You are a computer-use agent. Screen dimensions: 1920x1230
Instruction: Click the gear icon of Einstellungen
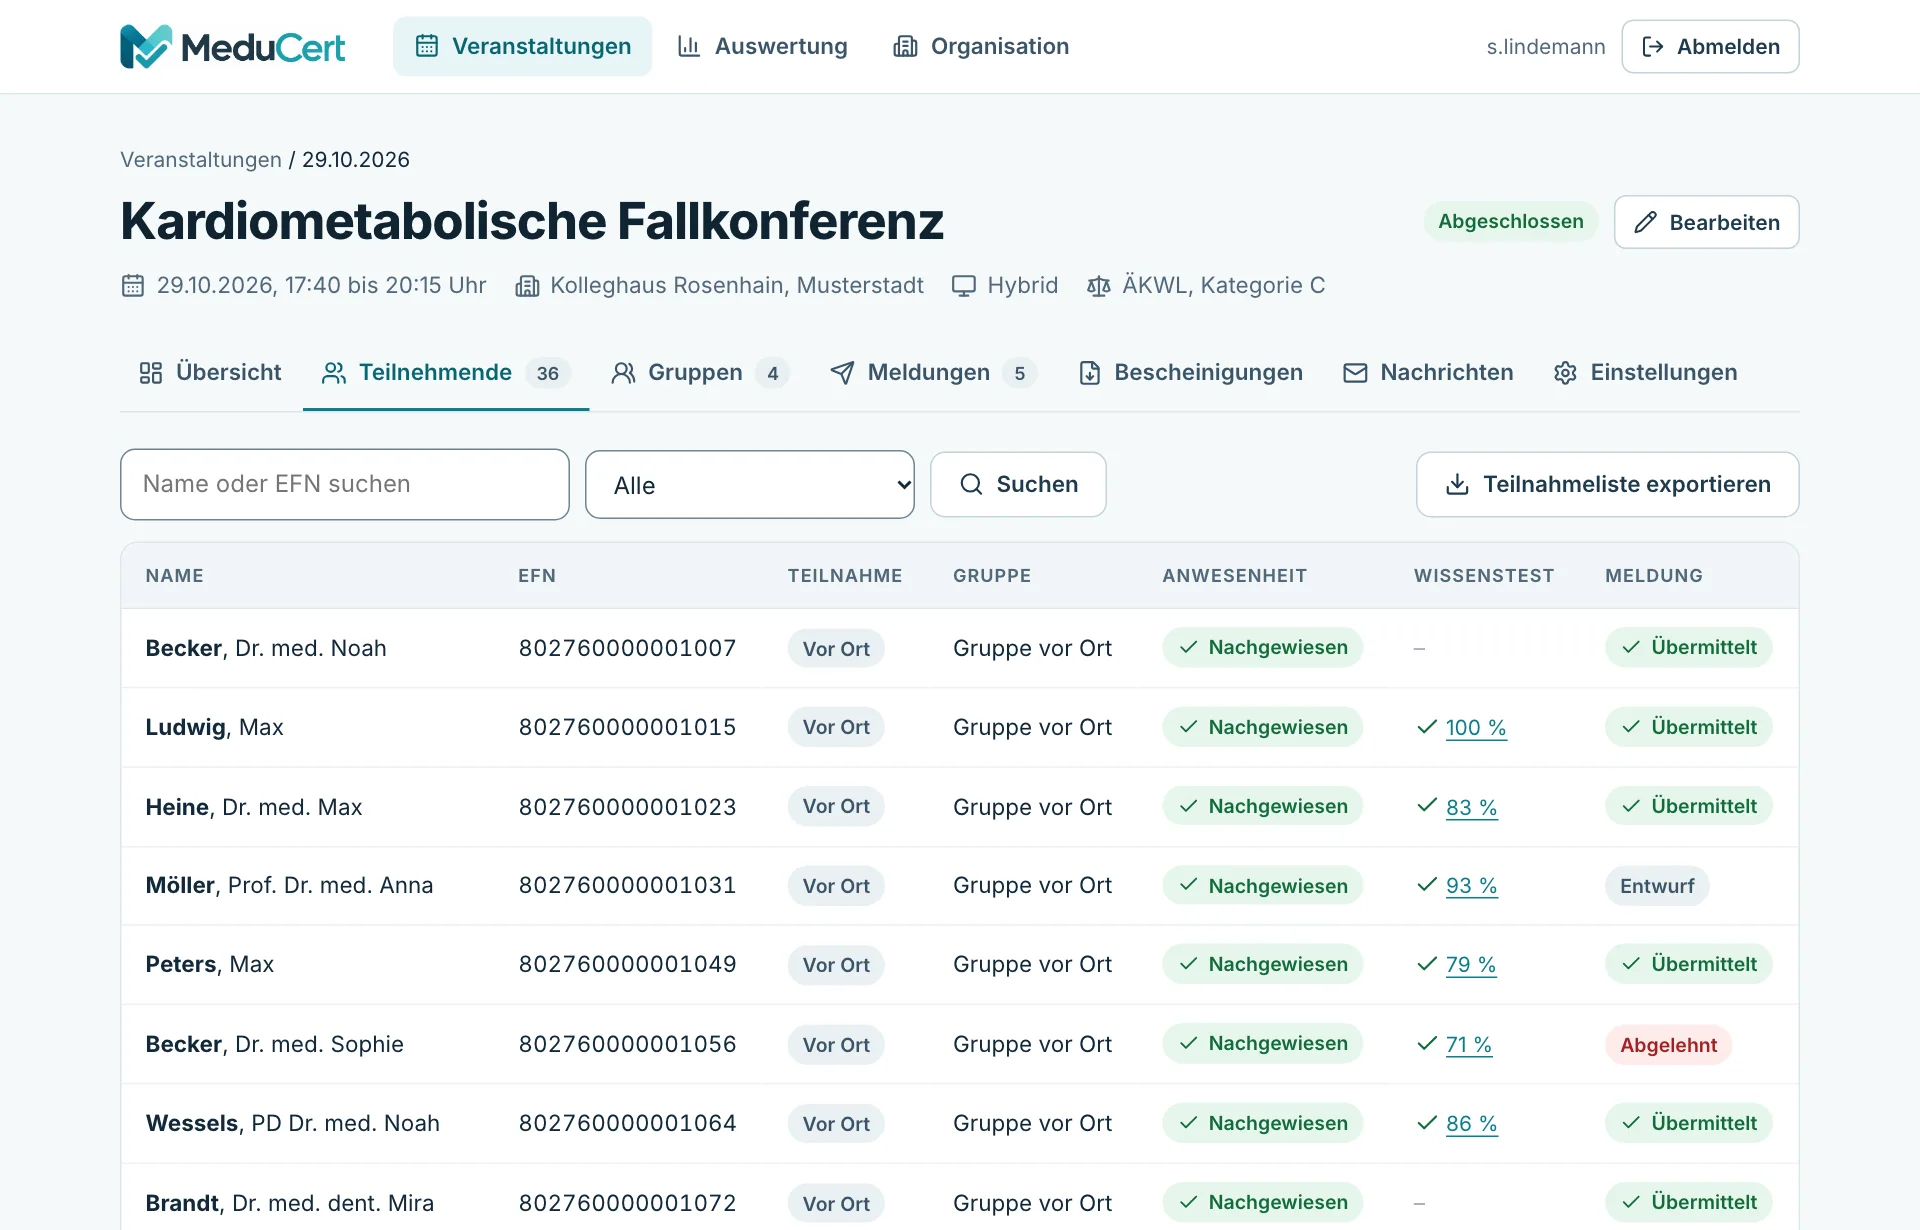point(1565,373)
